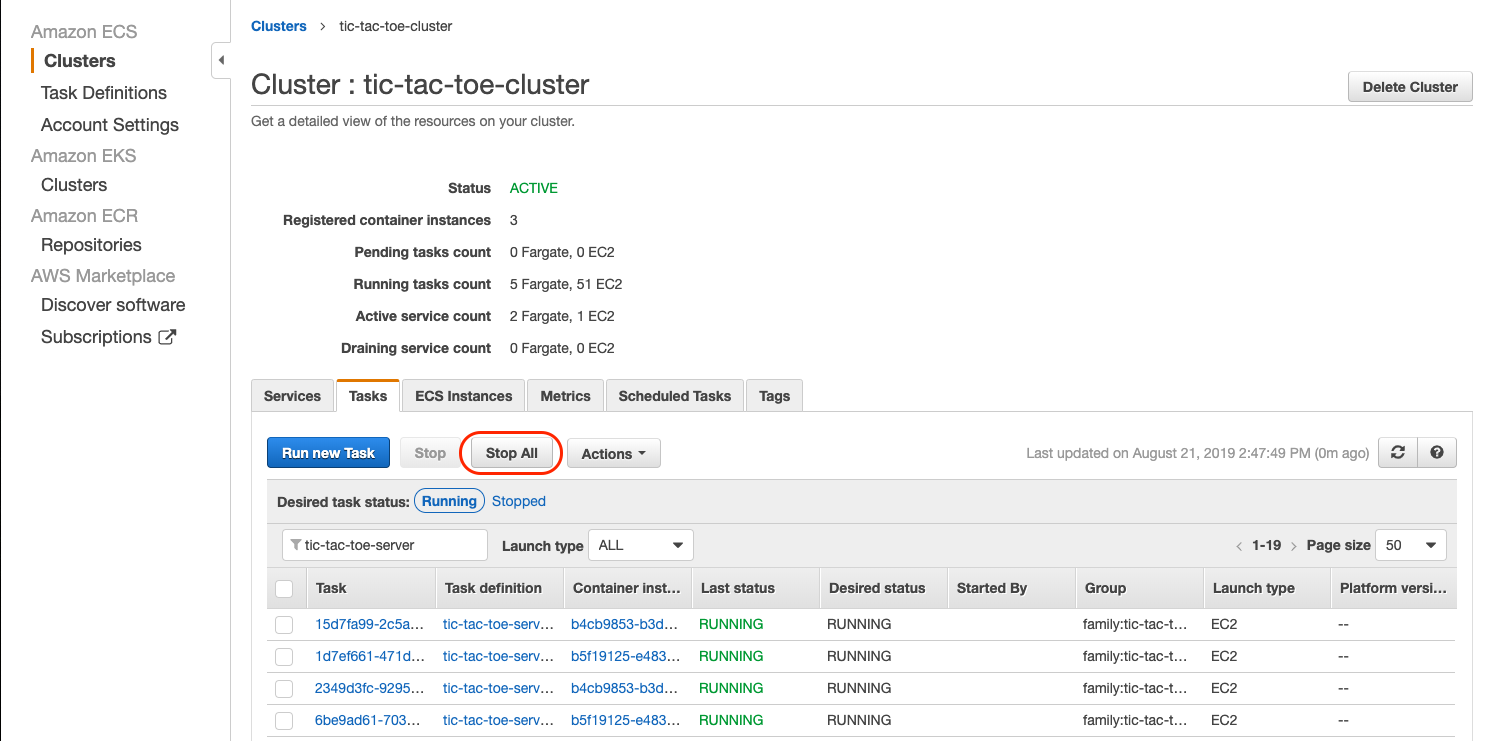Open the Actions dropdown menu
This screenshot has height=741, width=1490.
click(614, 453)
